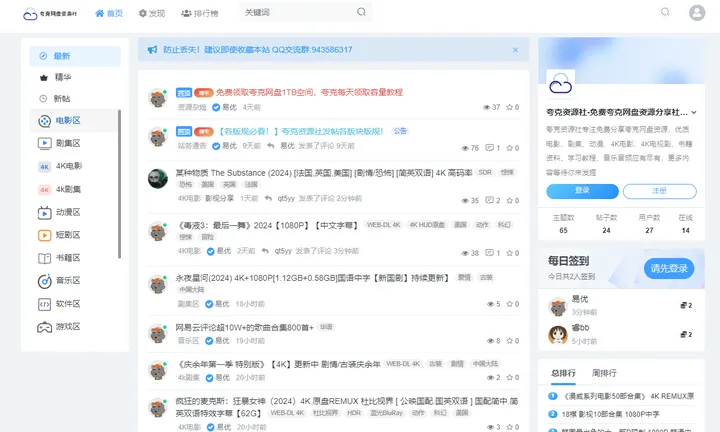The height and width of the screenshot is (432, 720).
Task: Click comment count icon on 各版规必看 post
Action: pos(489,148)
